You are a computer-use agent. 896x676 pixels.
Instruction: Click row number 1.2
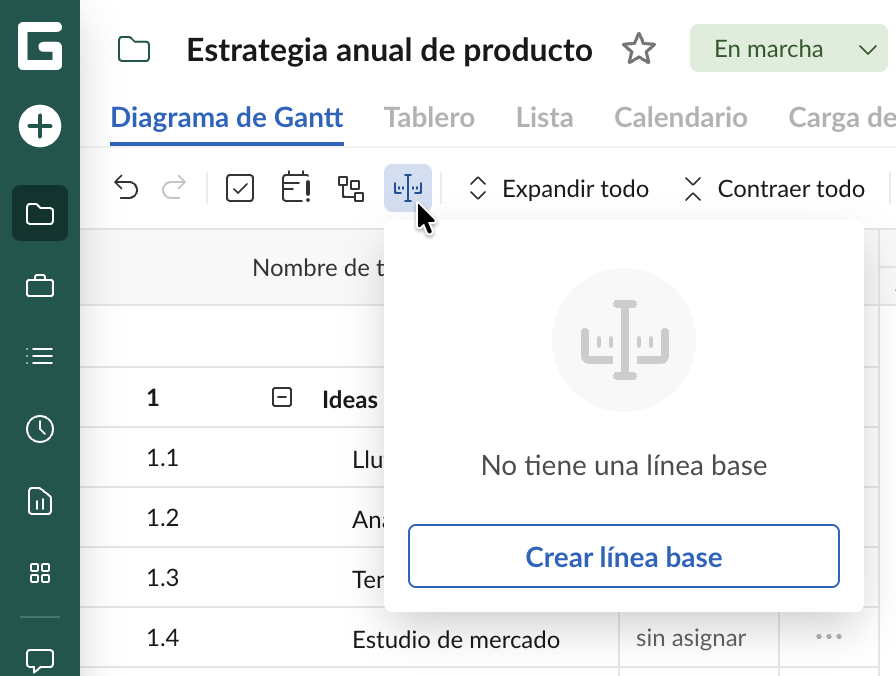(162, 518)
